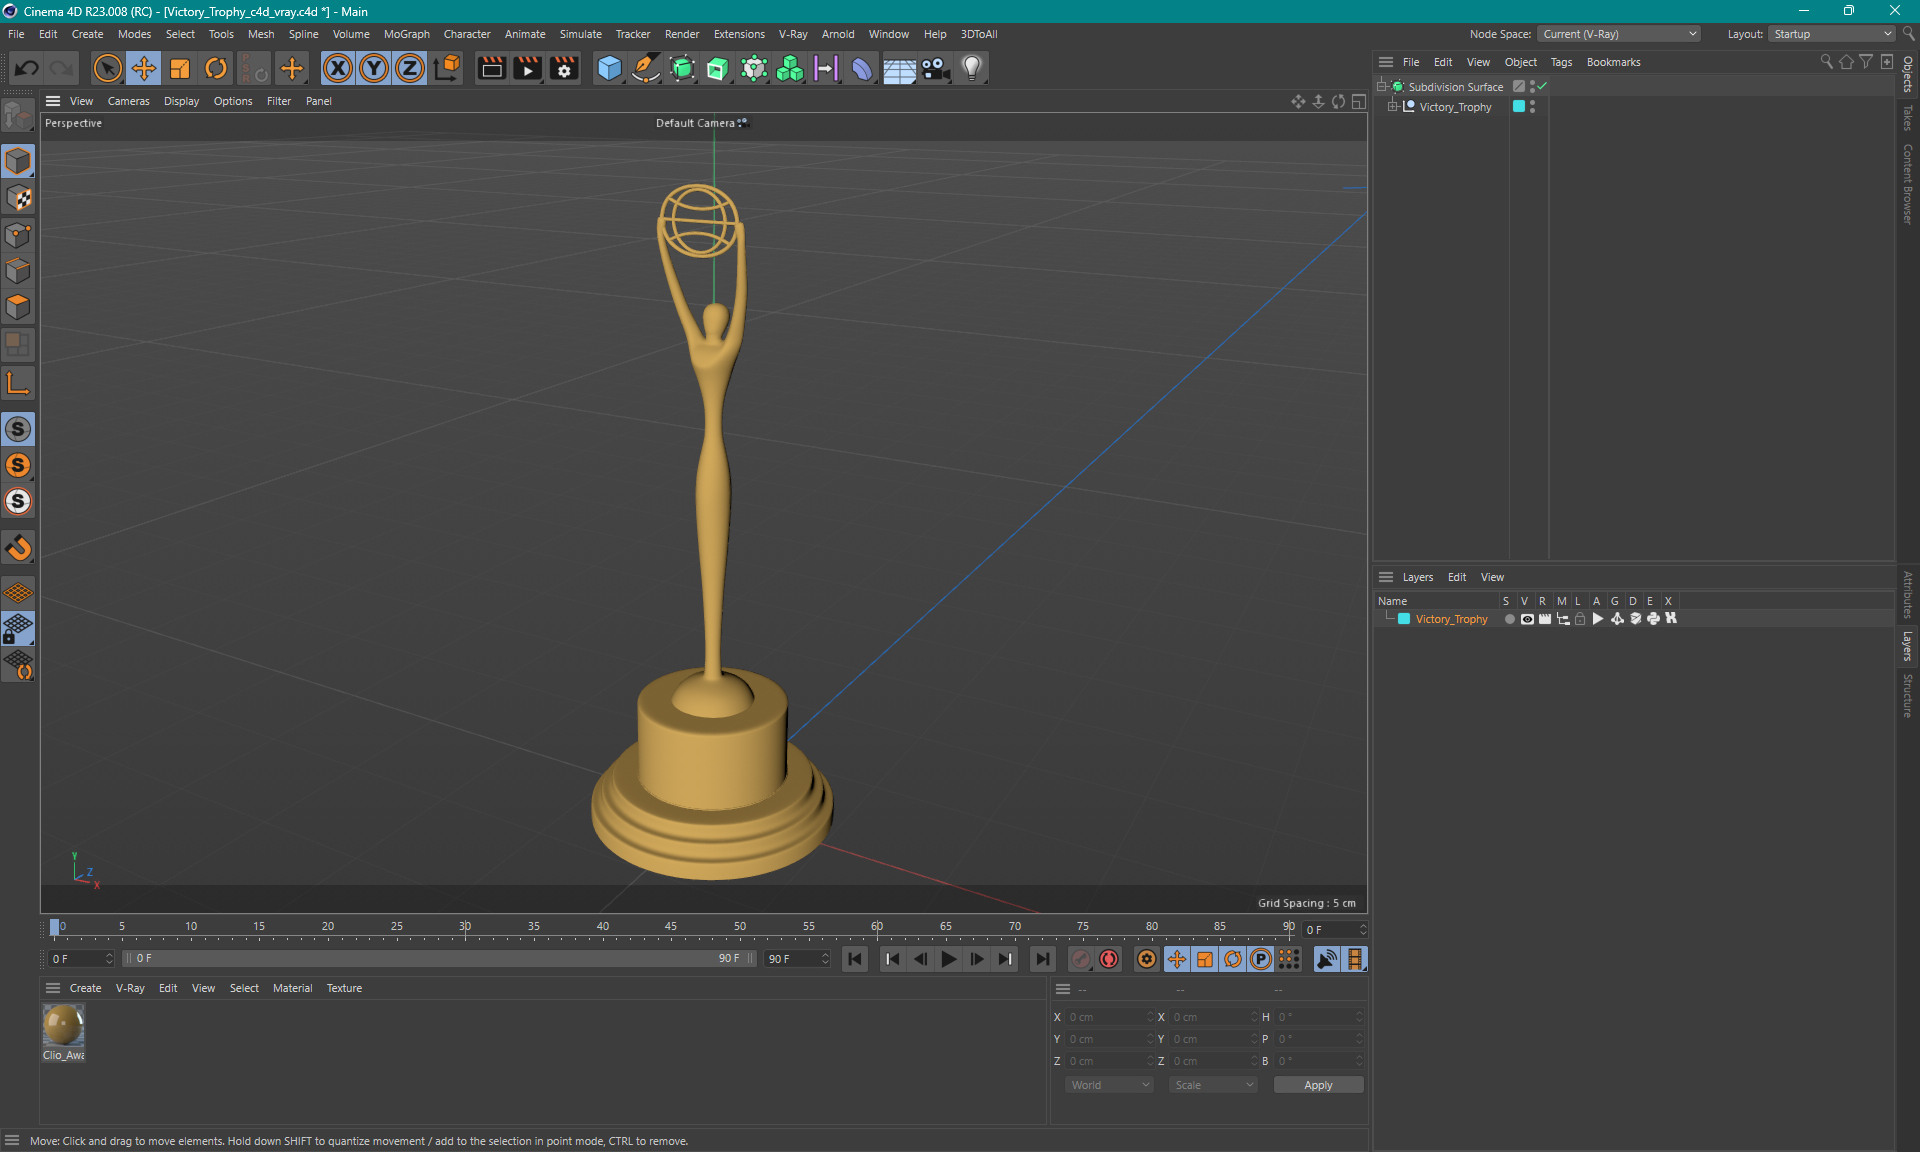Open viewport Cameras menu

[128, 101]
